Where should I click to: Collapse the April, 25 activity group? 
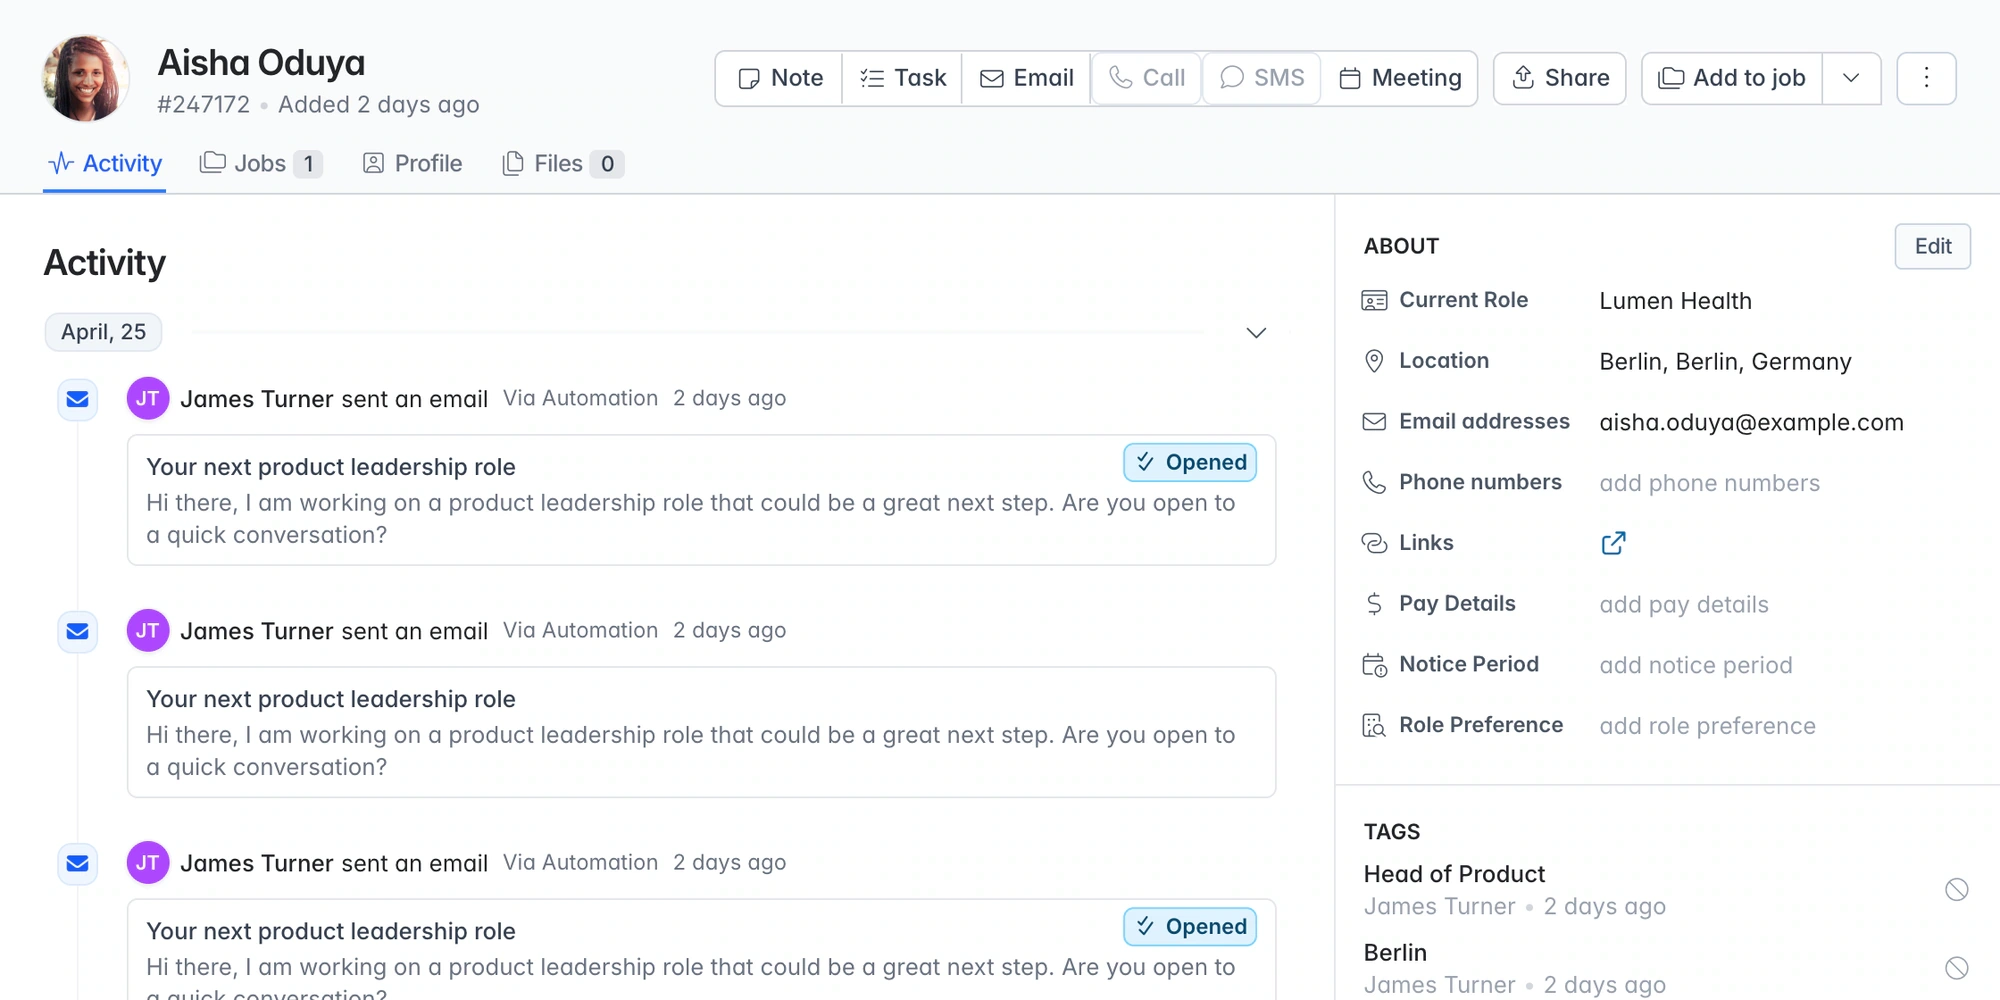1256,333
